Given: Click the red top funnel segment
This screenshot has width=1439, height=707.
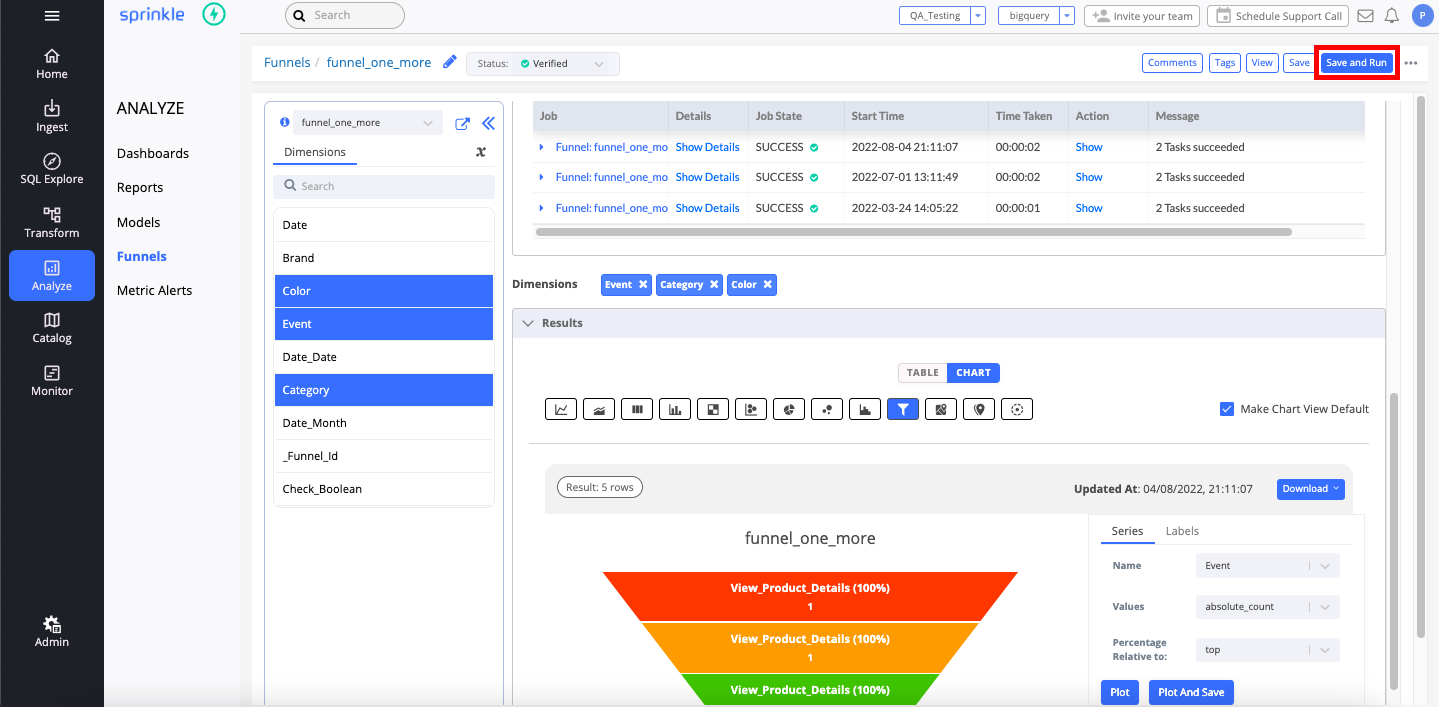Looking at the screenshot, I should pos(810,596).
